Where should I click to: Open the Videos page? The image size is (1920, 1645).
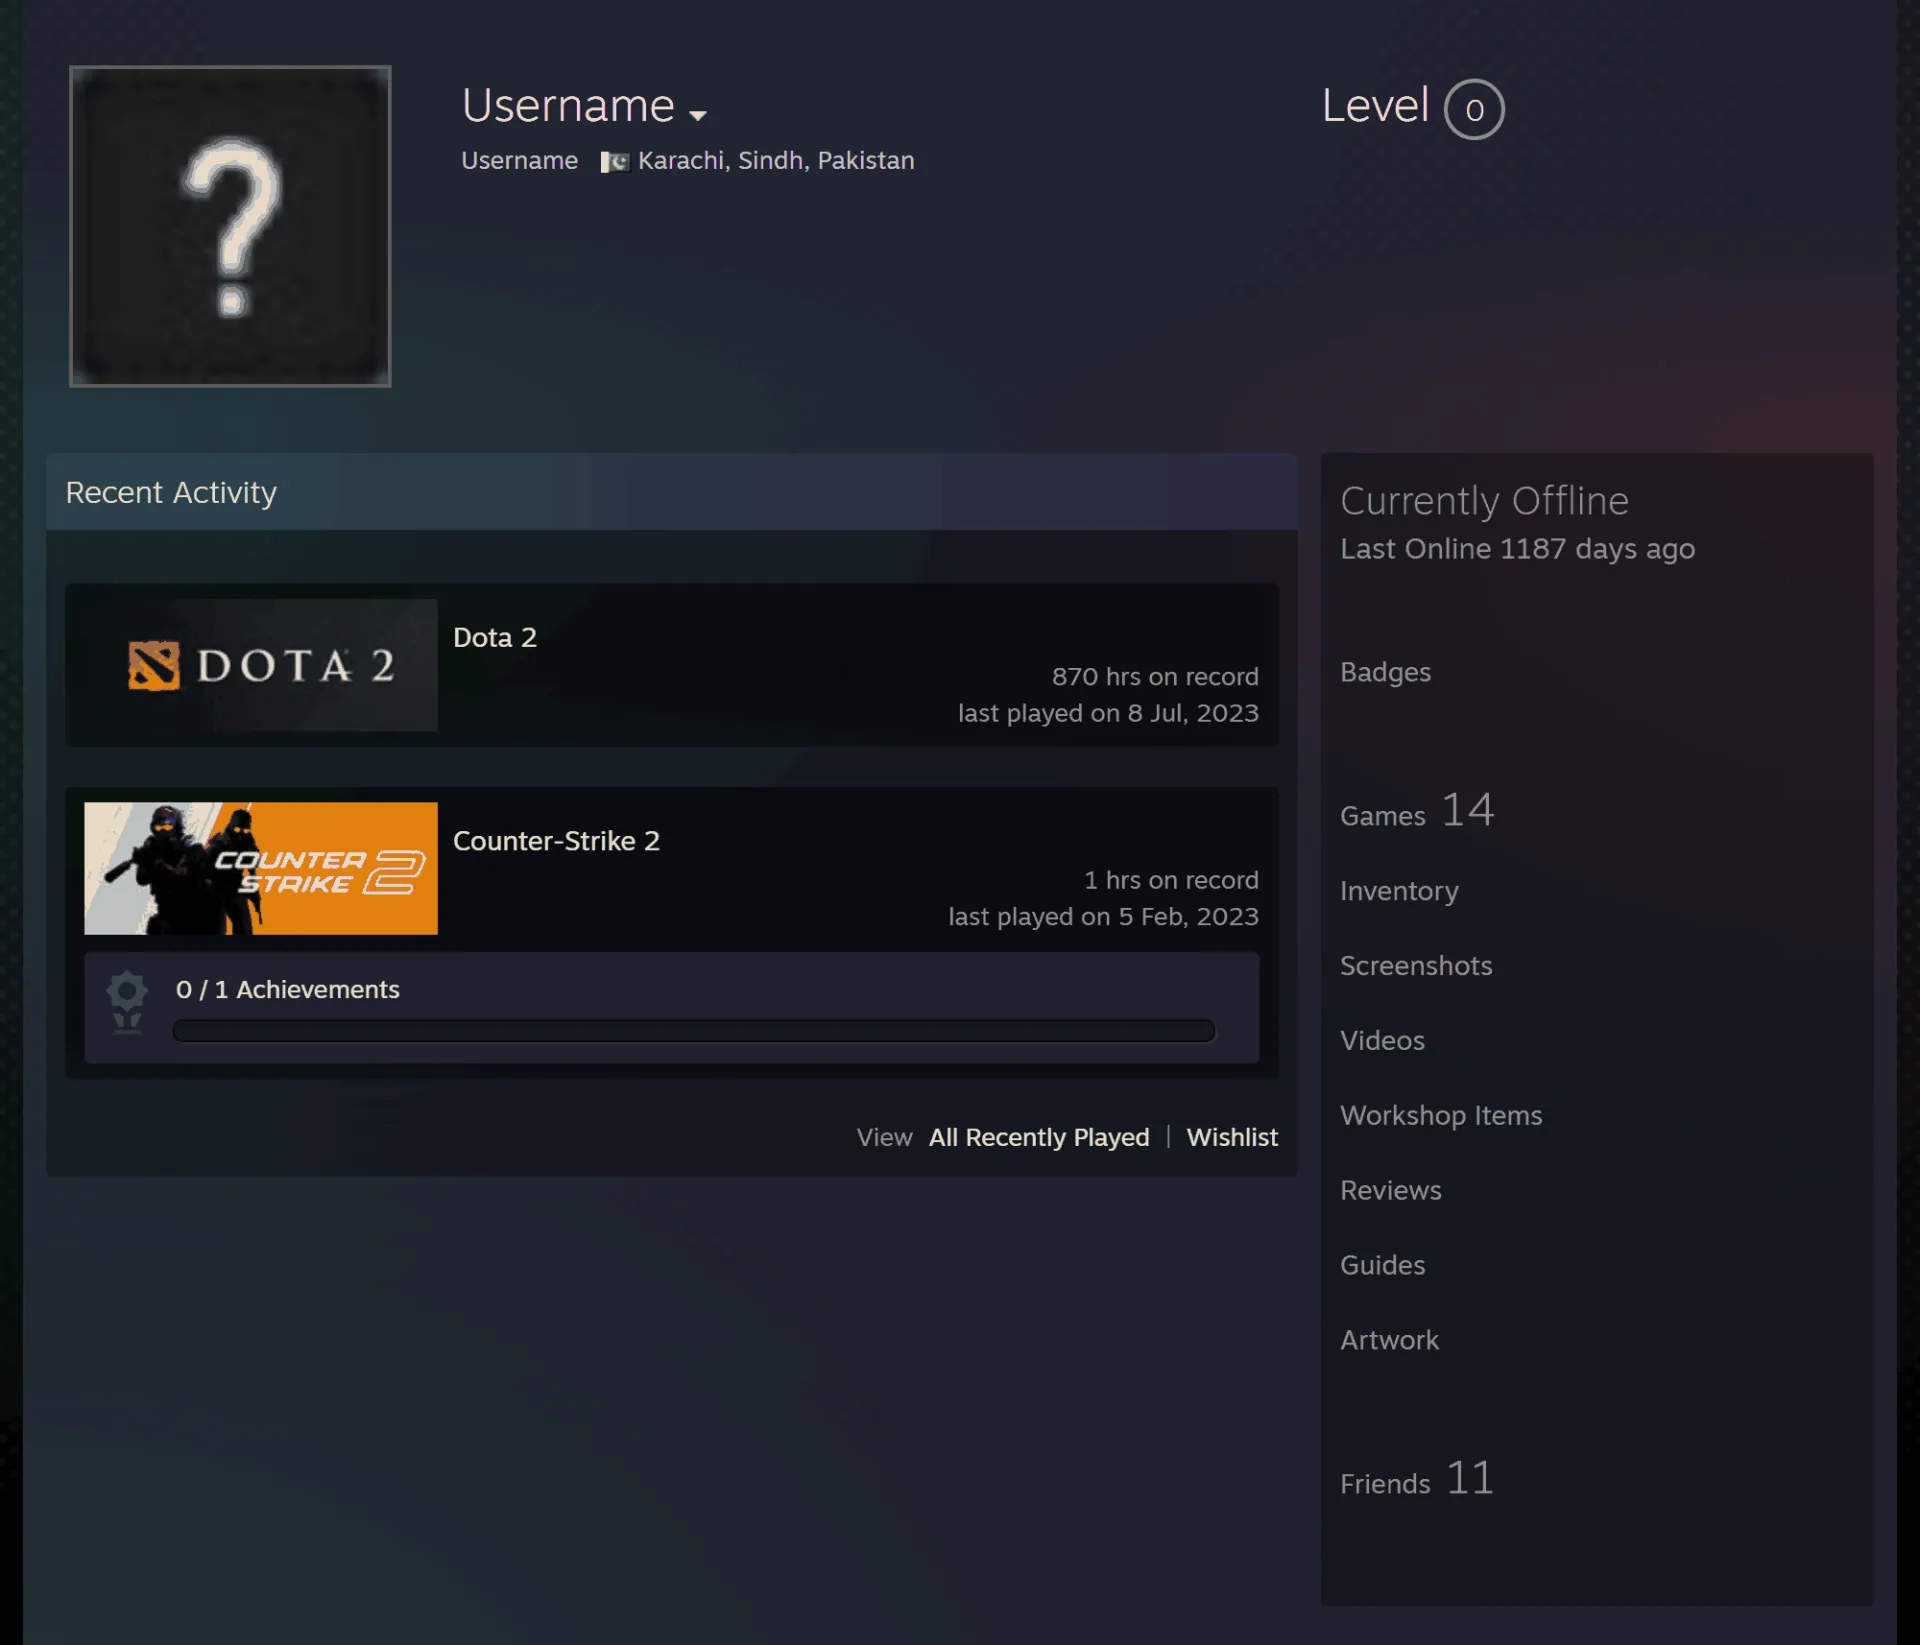tap(1382, 1041)
